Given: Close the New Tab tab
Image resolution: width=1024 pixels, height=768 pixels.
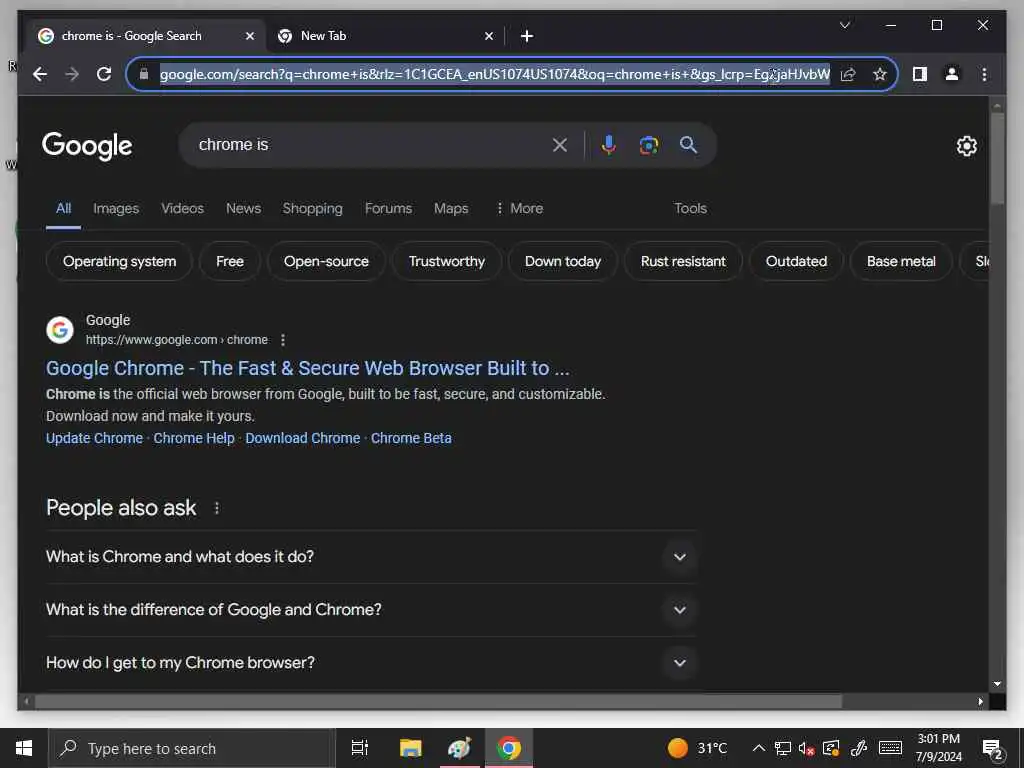Looking at the screenshot, I should 488,36.
